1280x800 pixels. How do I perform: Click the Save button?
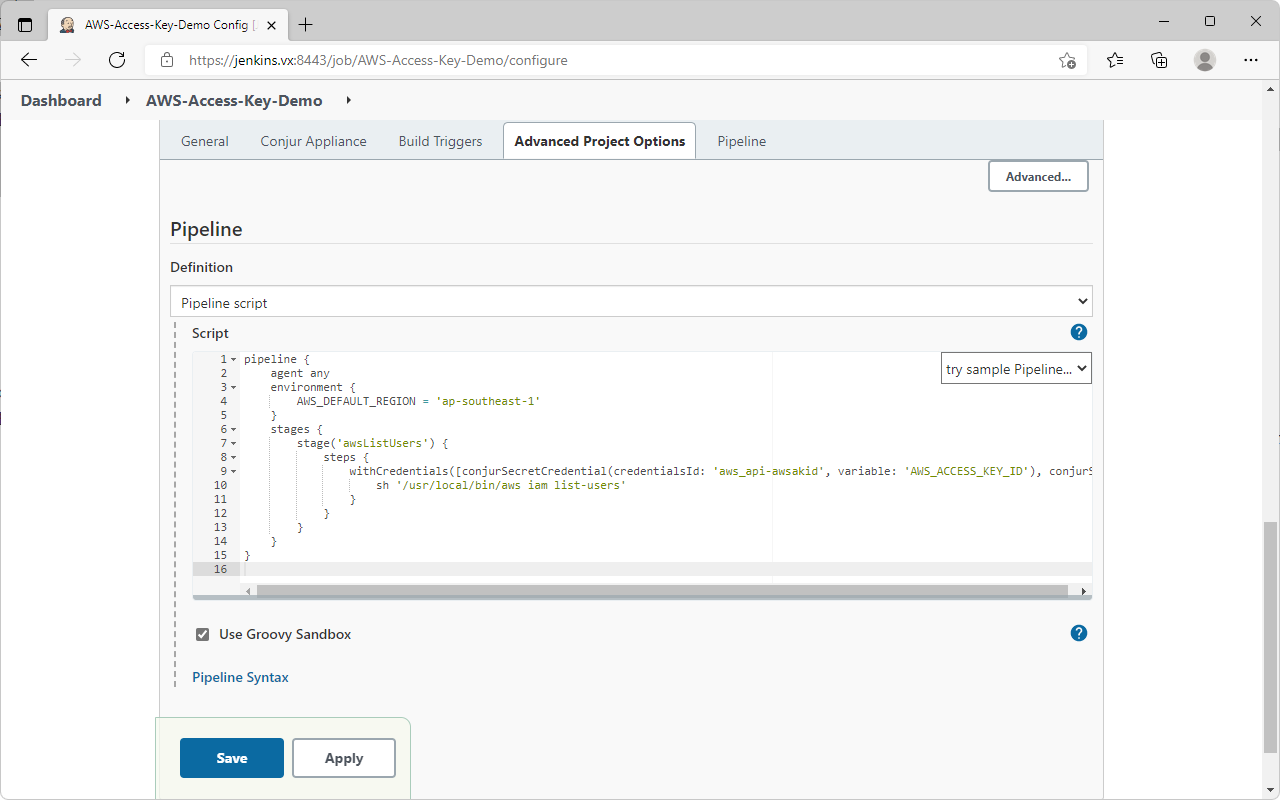click(x=232, y=758)
